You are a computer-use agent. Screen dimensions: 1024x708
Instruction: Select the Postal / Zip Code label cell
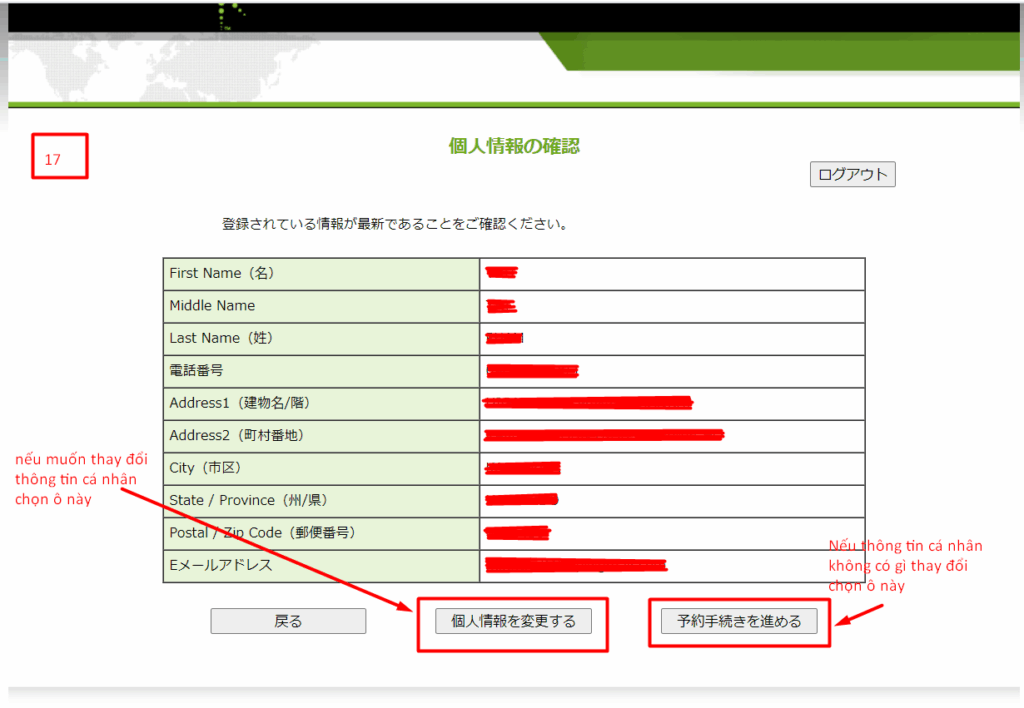321,533
